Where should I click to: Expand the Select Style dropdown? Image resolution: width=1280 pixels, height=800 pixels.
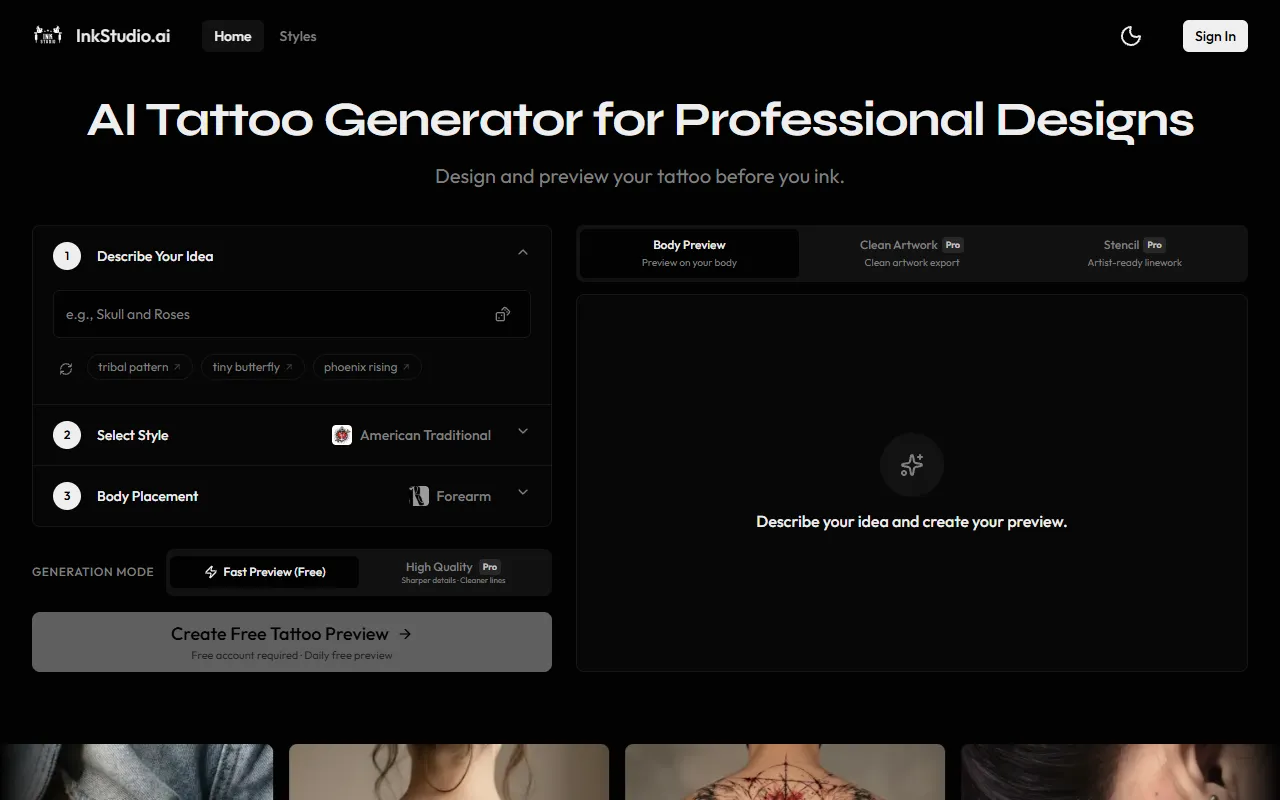[x=522, y=432]
